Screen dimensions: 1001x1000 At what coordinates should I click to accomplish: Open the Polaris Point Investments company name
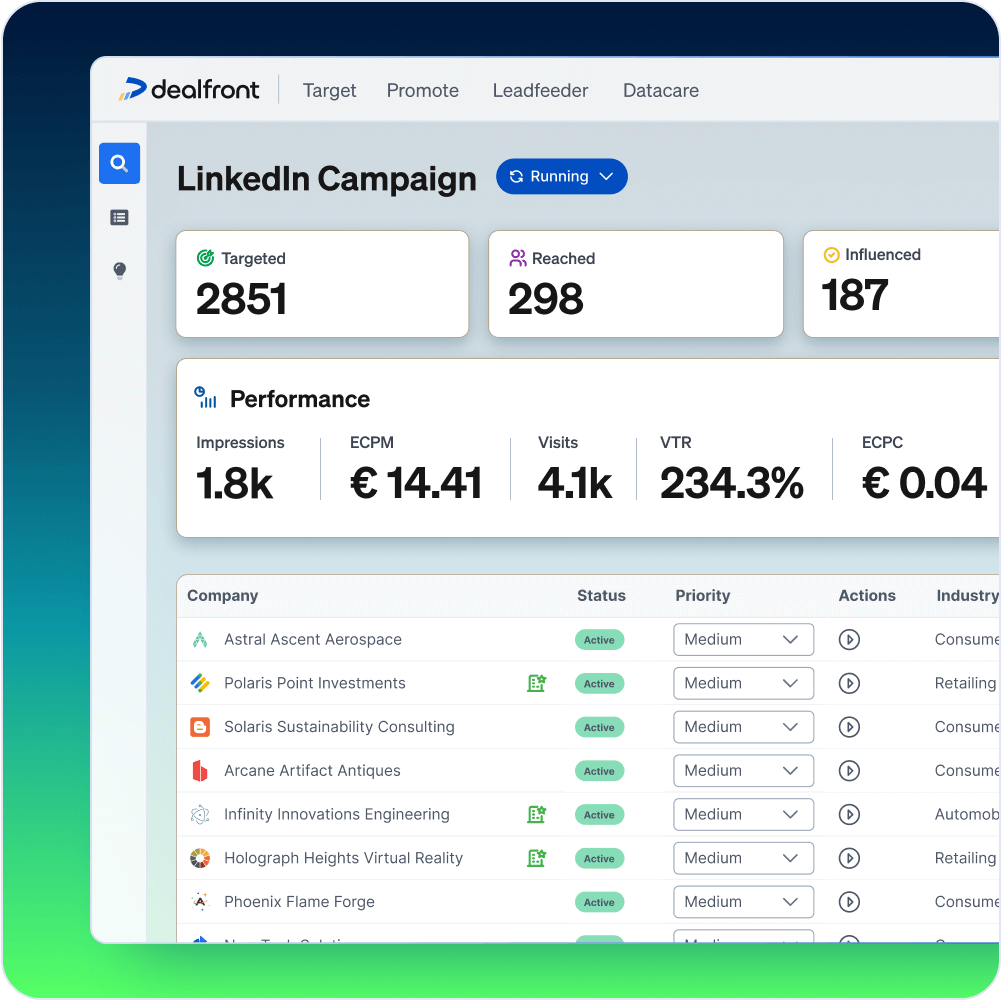tap(315, 683)
